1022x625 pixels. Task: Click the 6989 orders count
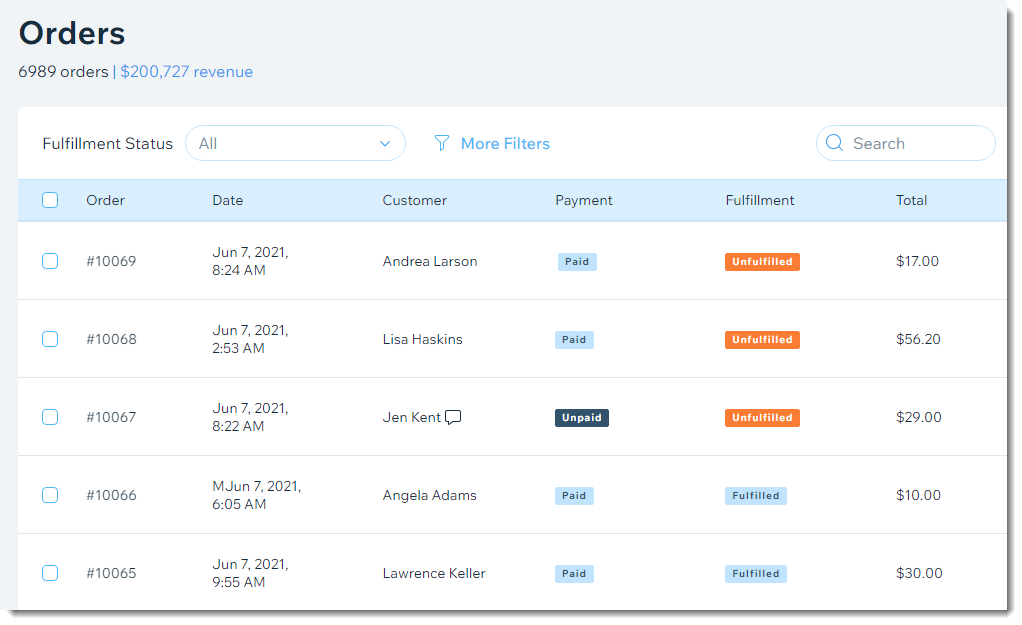tap(63, 72)
